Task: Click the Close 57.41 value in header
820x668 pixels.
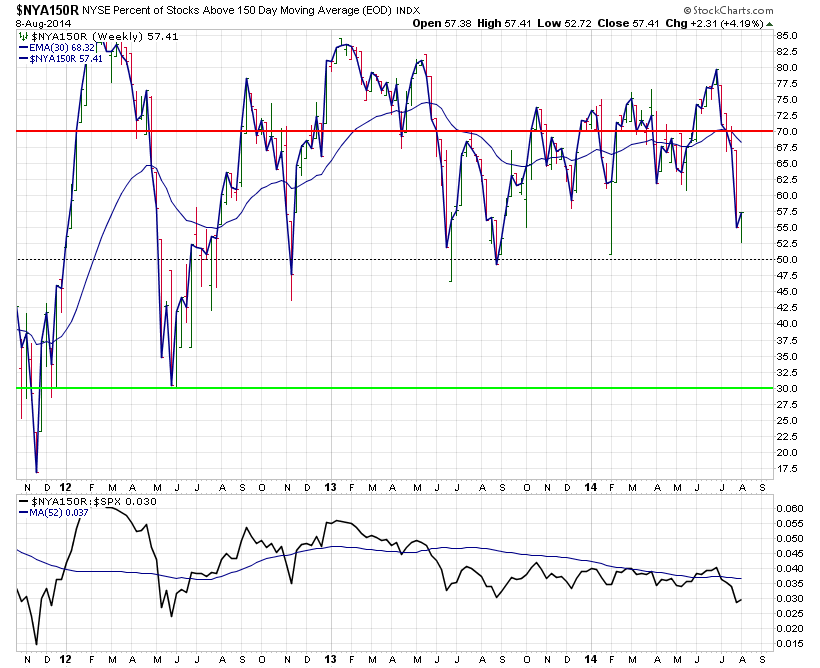Action: coord(628,24)
